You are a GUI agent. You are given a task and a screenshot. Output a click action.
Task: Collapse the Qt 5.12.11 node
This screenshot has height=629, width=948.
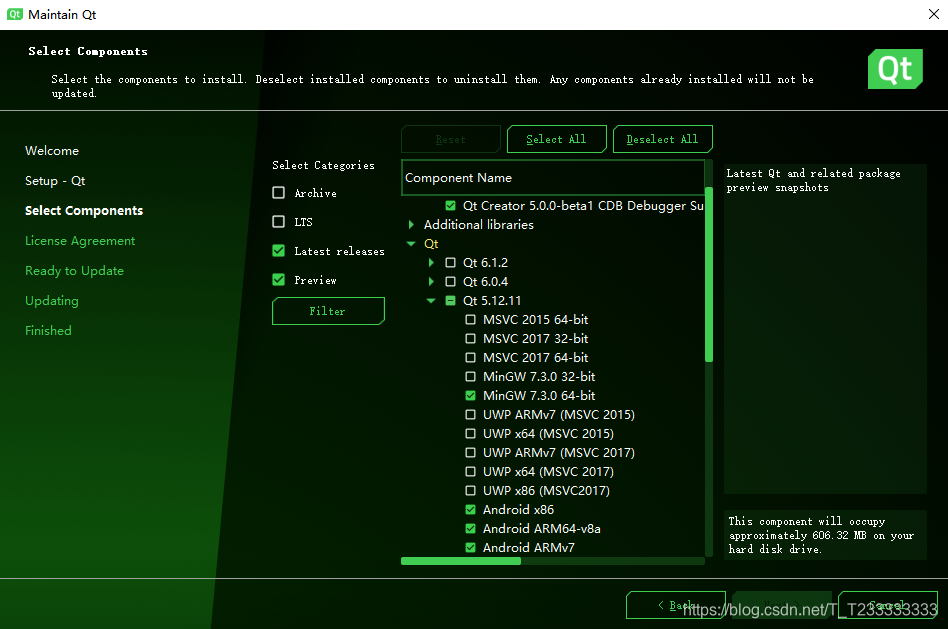pyautogui.click(x=431, y=301)
